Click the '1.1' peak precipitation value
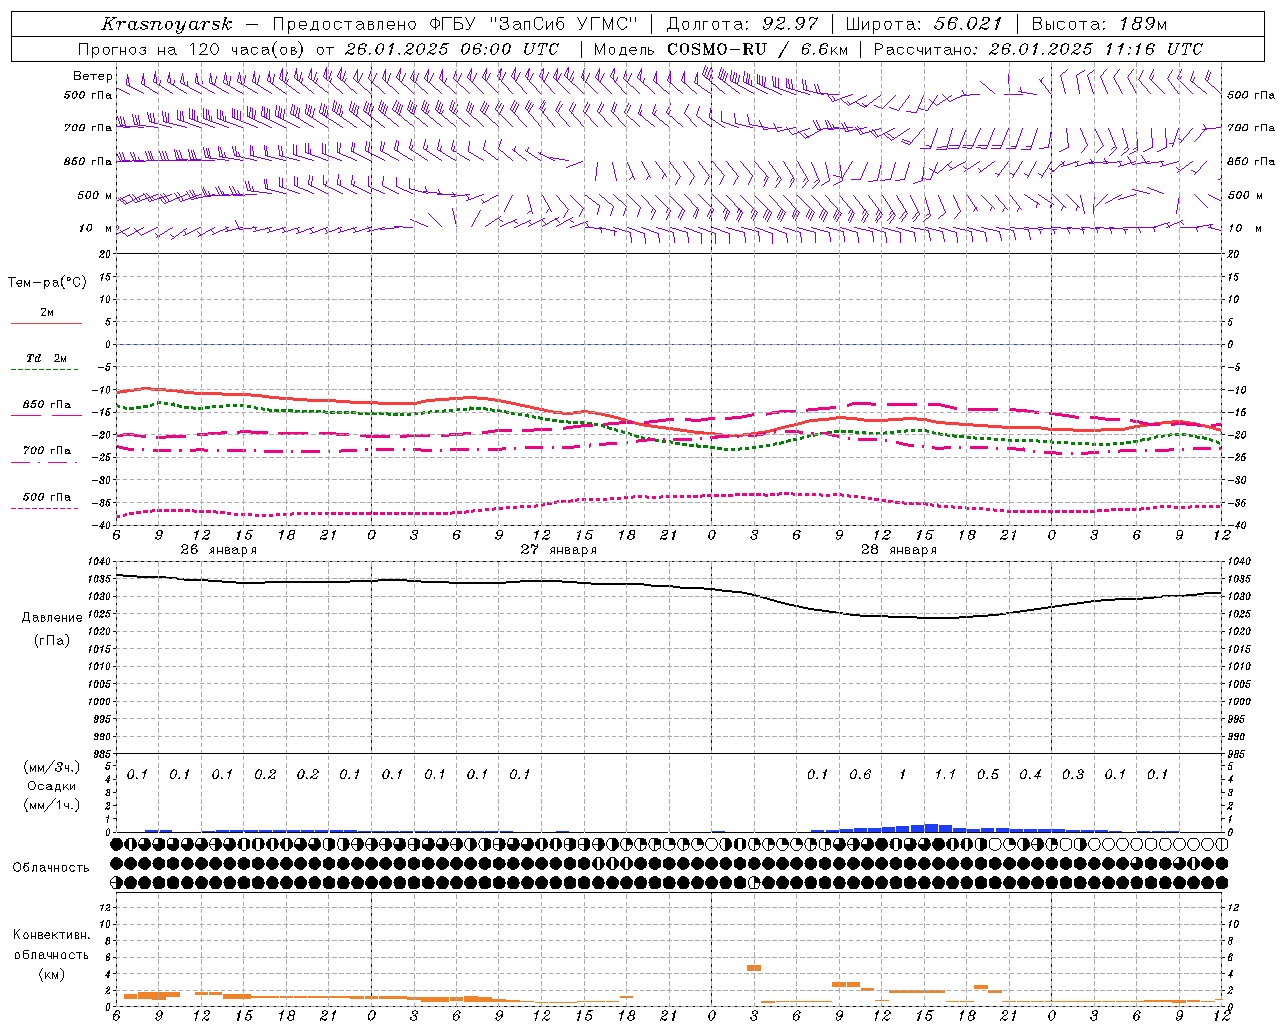The height and width of the screenshot is (1024, 1280). pos(945,774)
